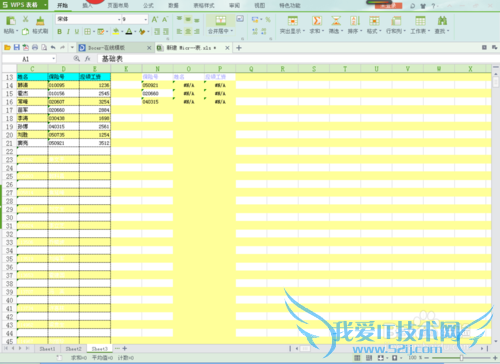Screen dimensions: 500x364
Task: Click the Filter funnel icon
Action: [336, 21]
